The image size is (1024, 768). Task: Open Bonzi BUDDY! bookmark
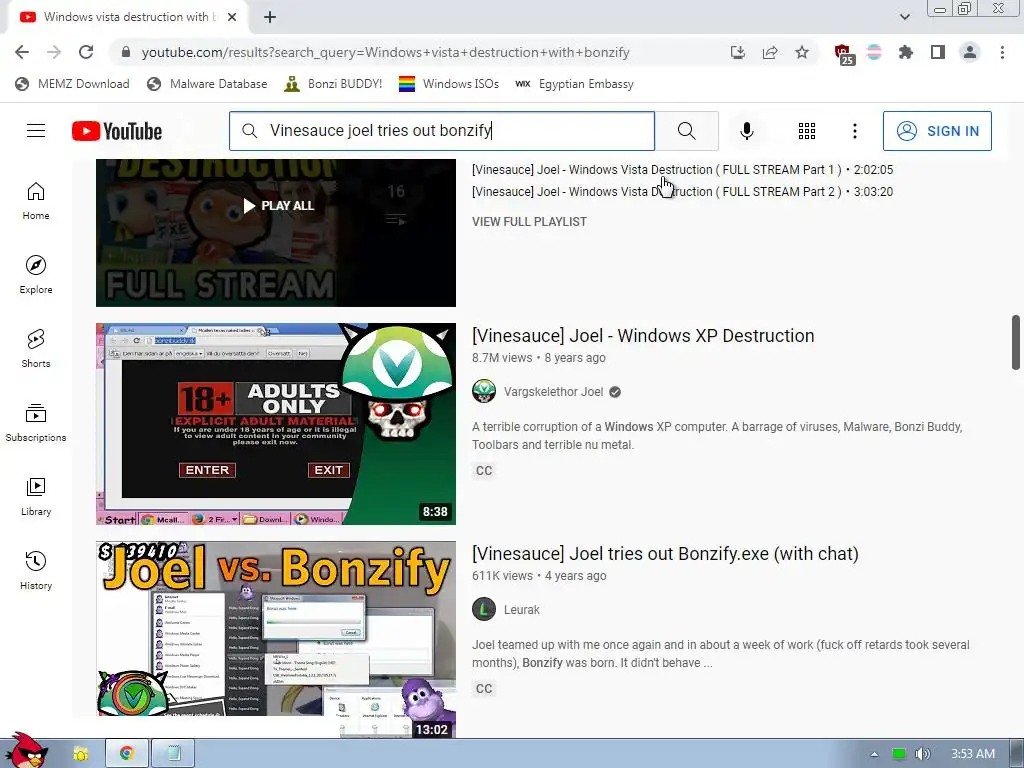(x=333, y=84)
